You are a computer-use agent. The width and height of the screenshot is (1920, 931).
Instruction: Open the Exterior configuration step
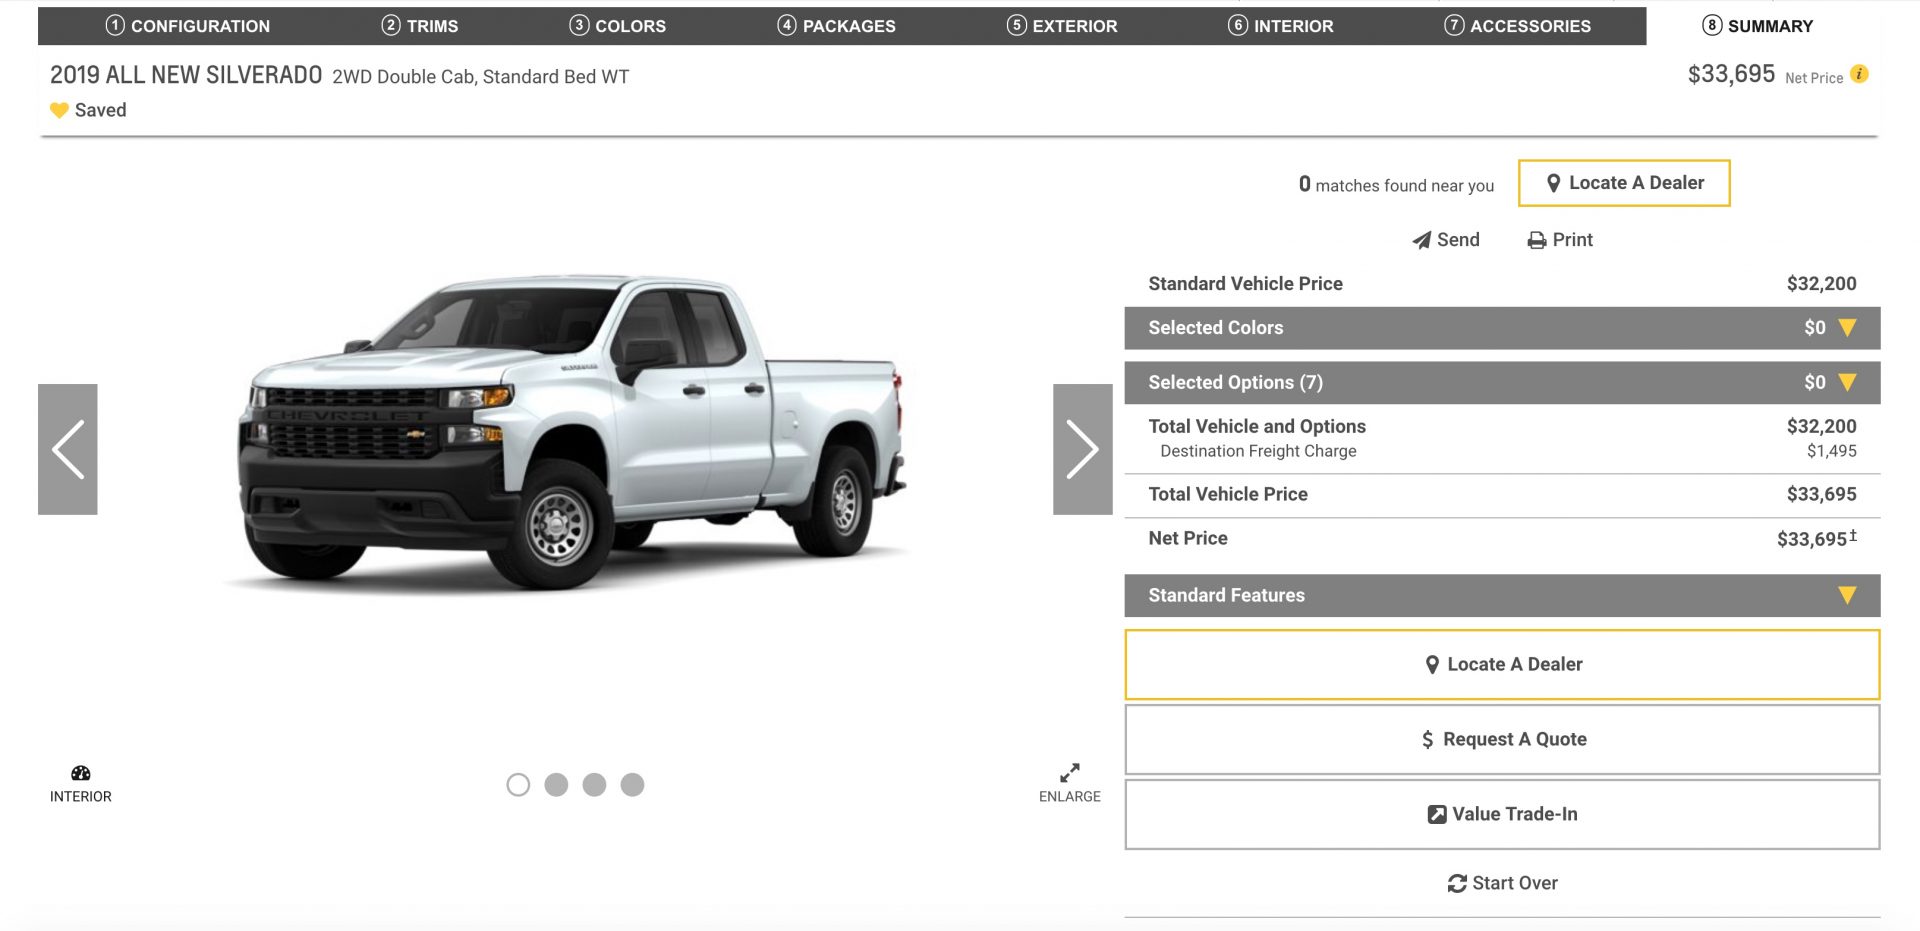pyautogui.click(x=1064, y=26)
